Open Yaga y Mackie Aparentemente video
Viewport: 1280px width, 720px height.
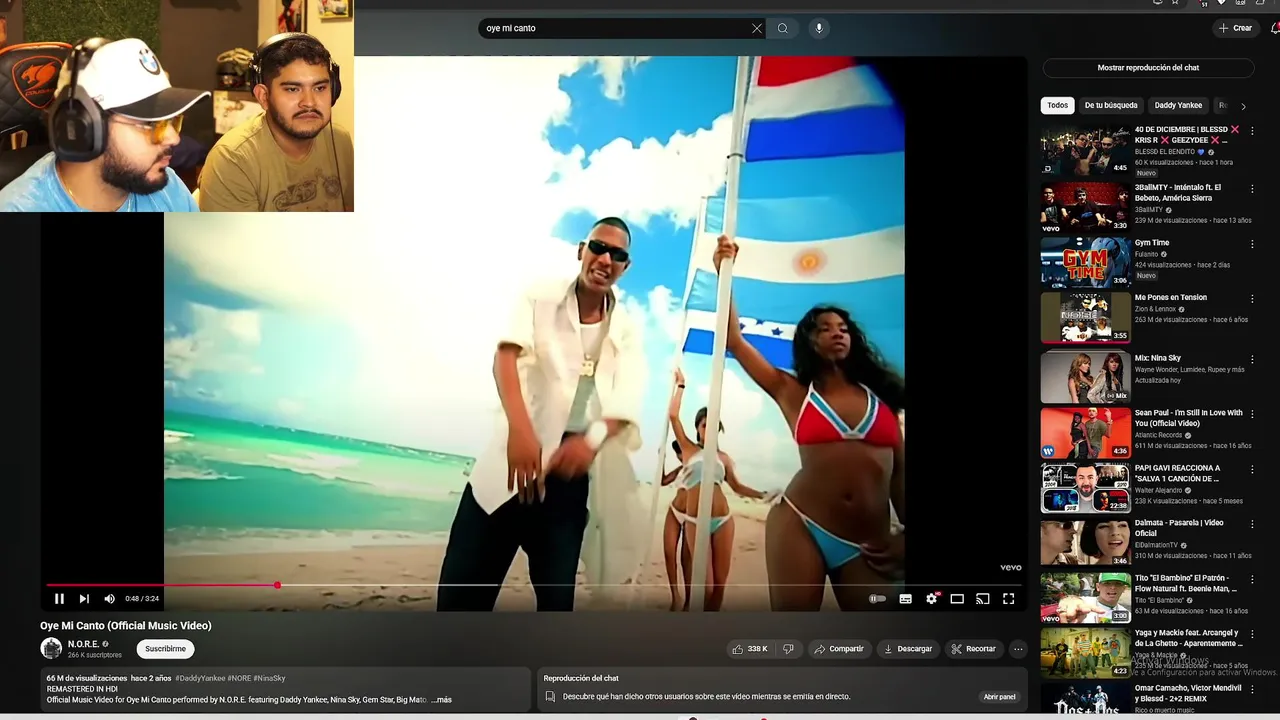pos(1085,652)
